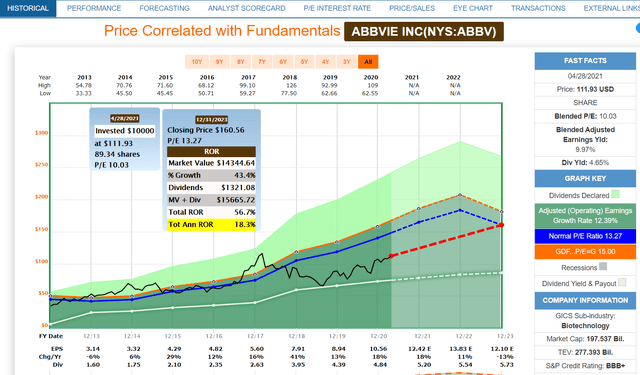Screen dimensions: 640x375
Task: Open the Forecasting tab
Action: point(164,8)
